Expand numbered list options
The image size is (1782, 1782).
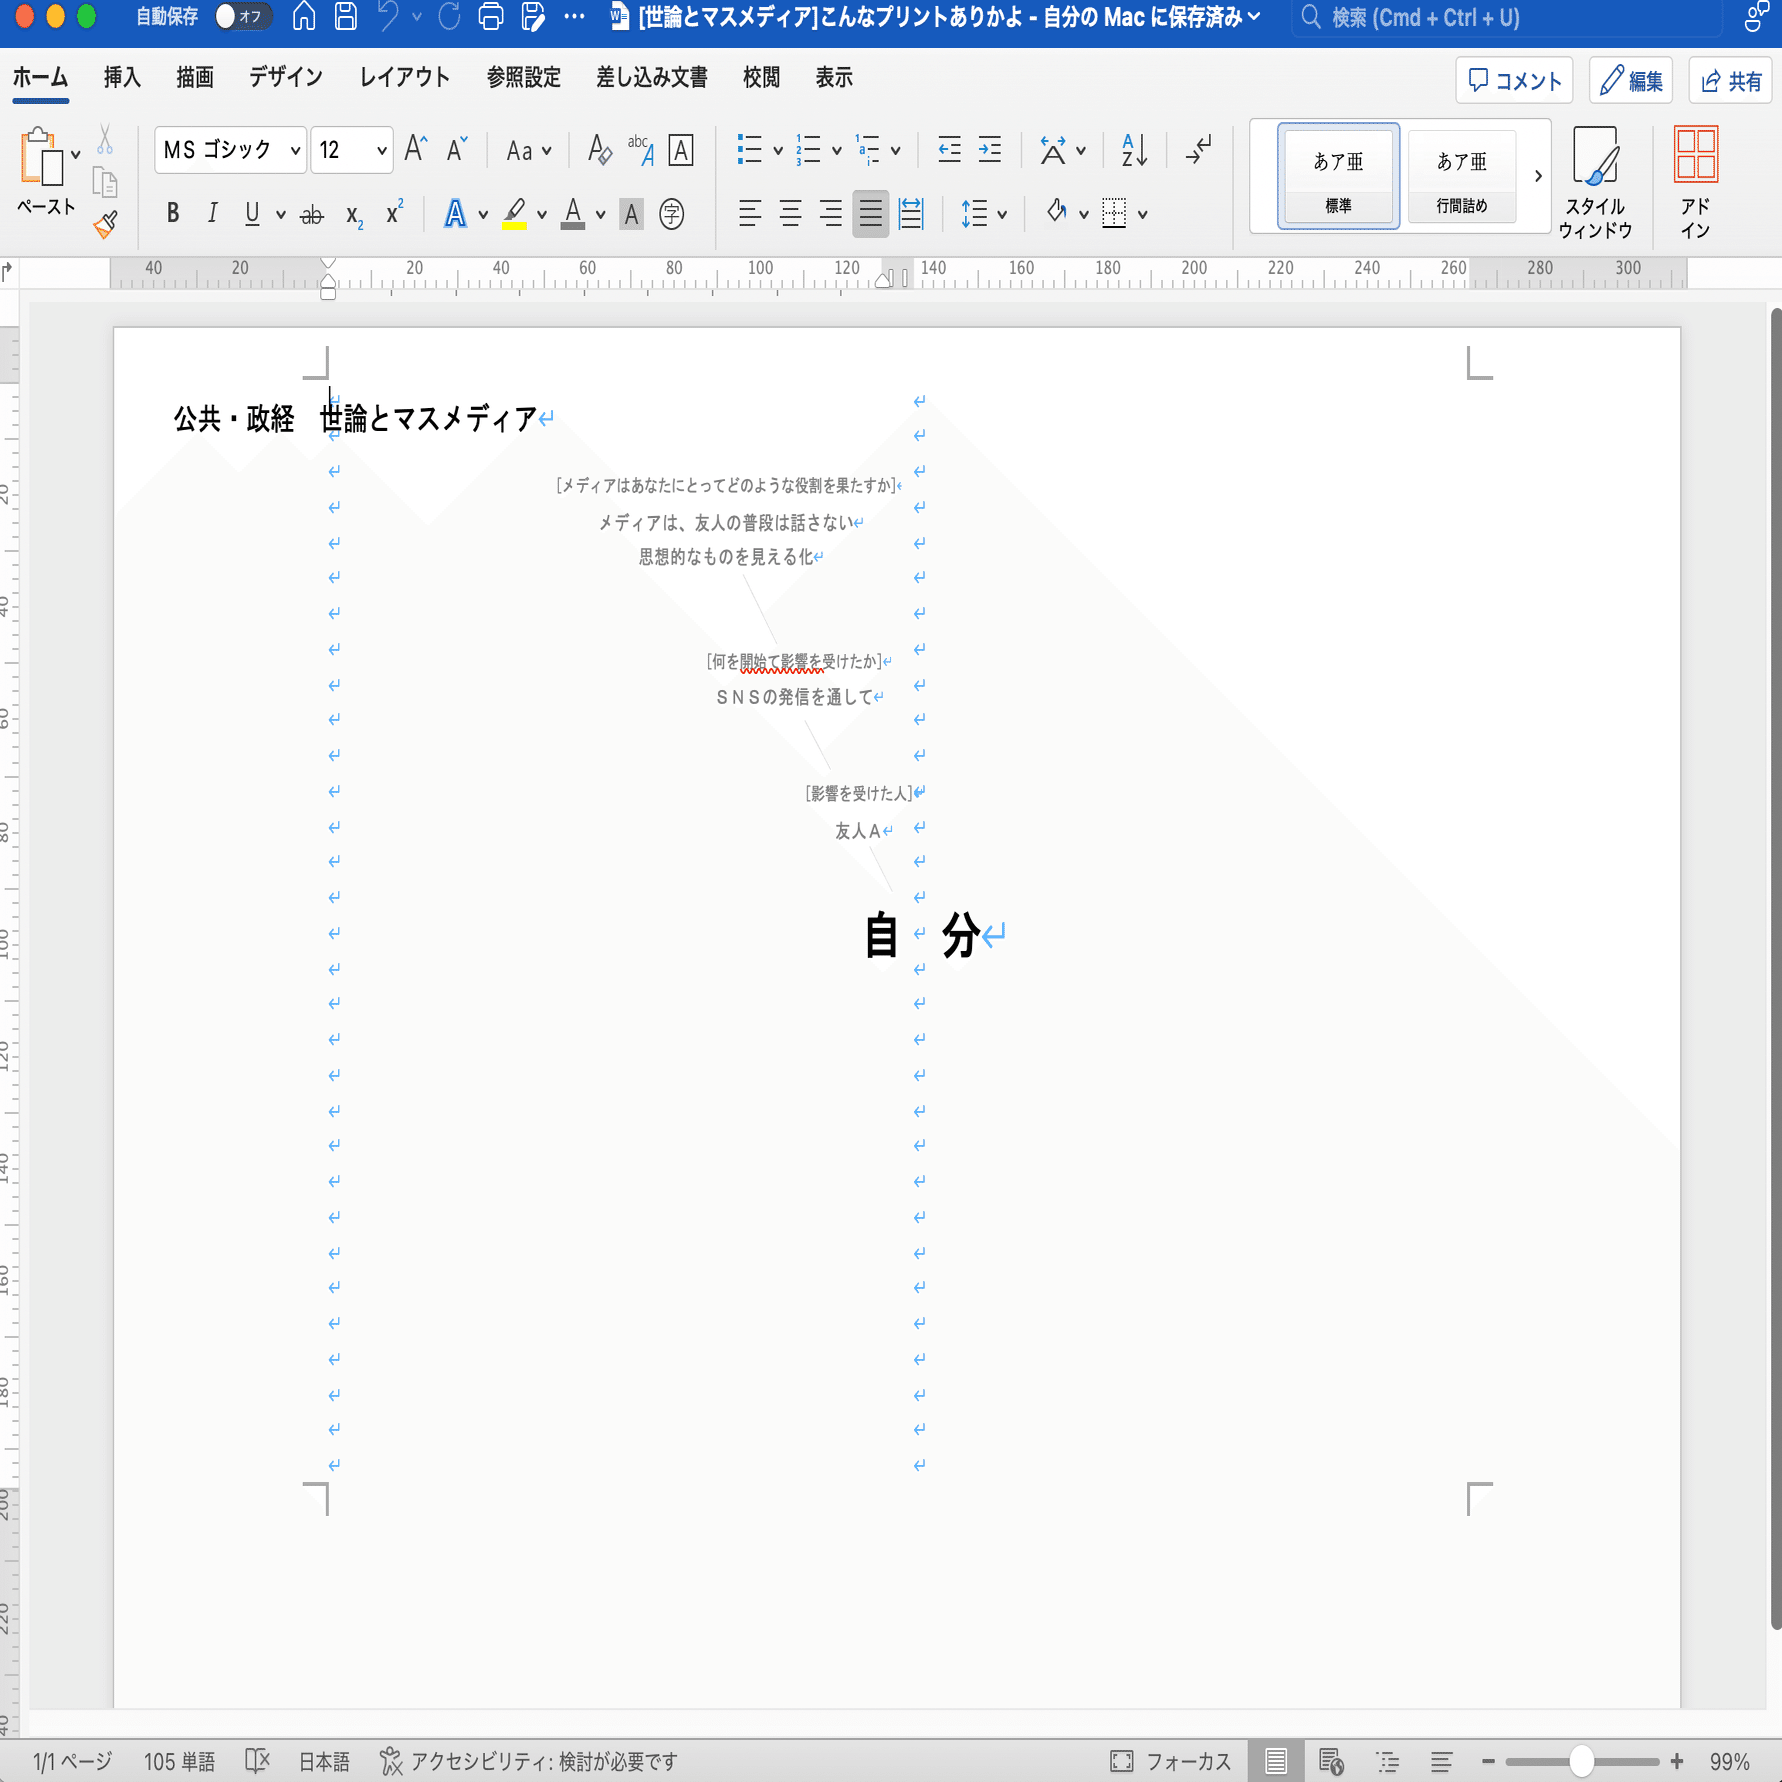tap(837, 151)
